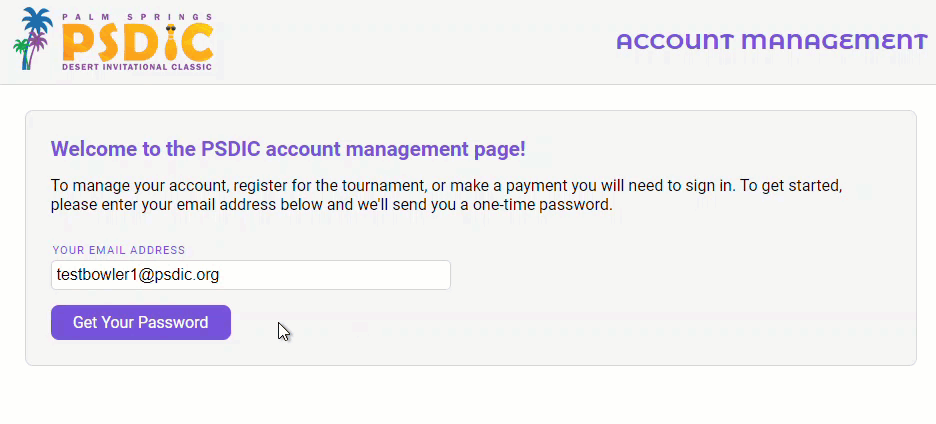
Task: Place cursor after 'psdic.org' in email field
Action: pos(220,275)
